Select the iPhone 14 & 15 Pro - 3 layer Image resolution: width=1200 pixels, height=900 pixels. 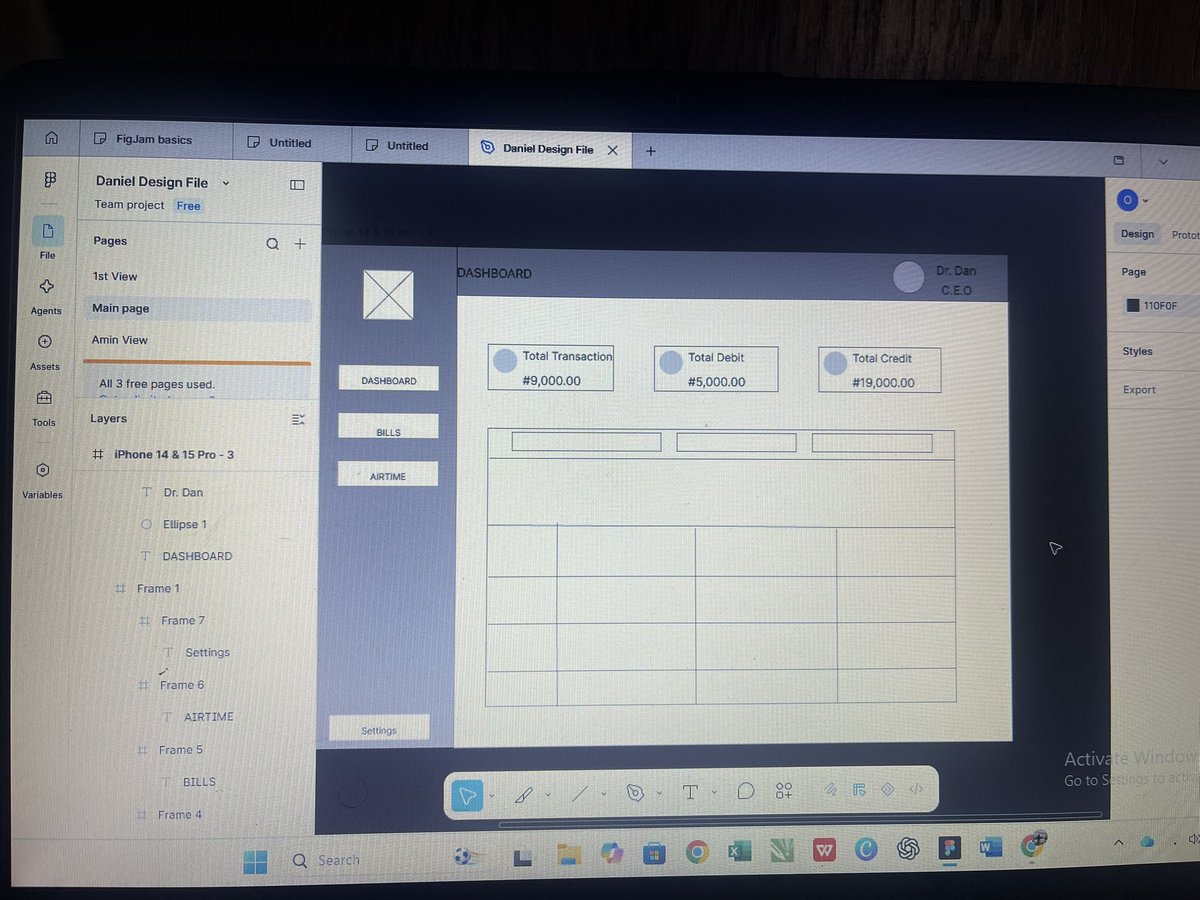click(x=173, y=455)
